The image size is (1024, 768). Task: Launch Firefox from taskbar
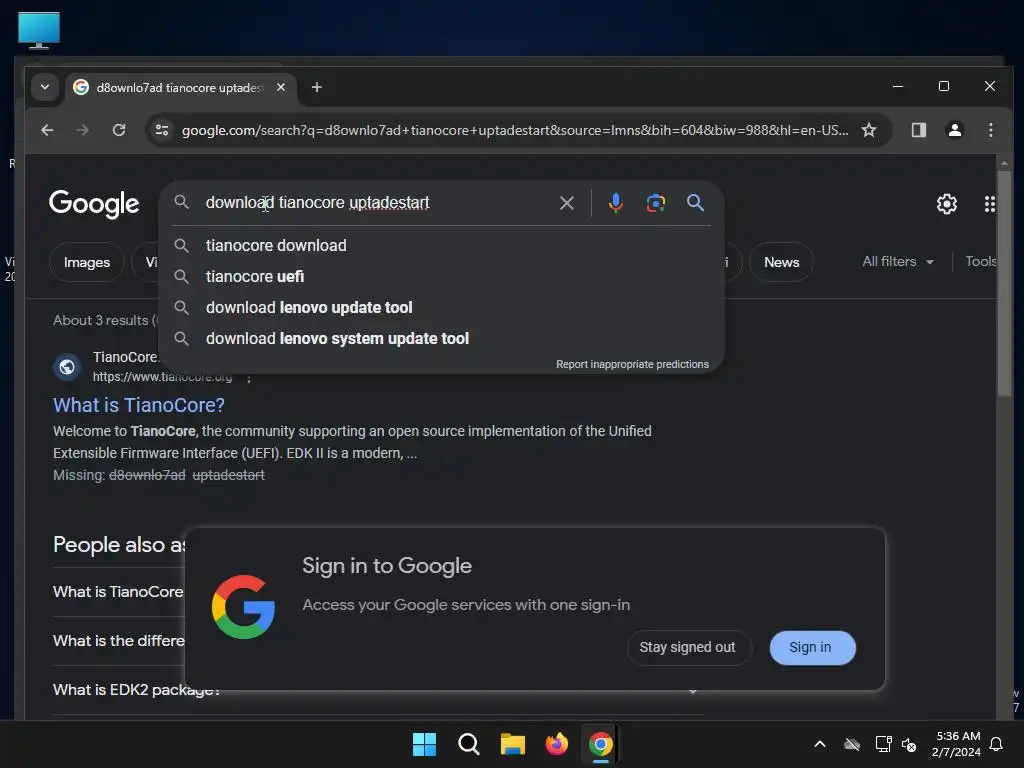click(x=556, y=744)
